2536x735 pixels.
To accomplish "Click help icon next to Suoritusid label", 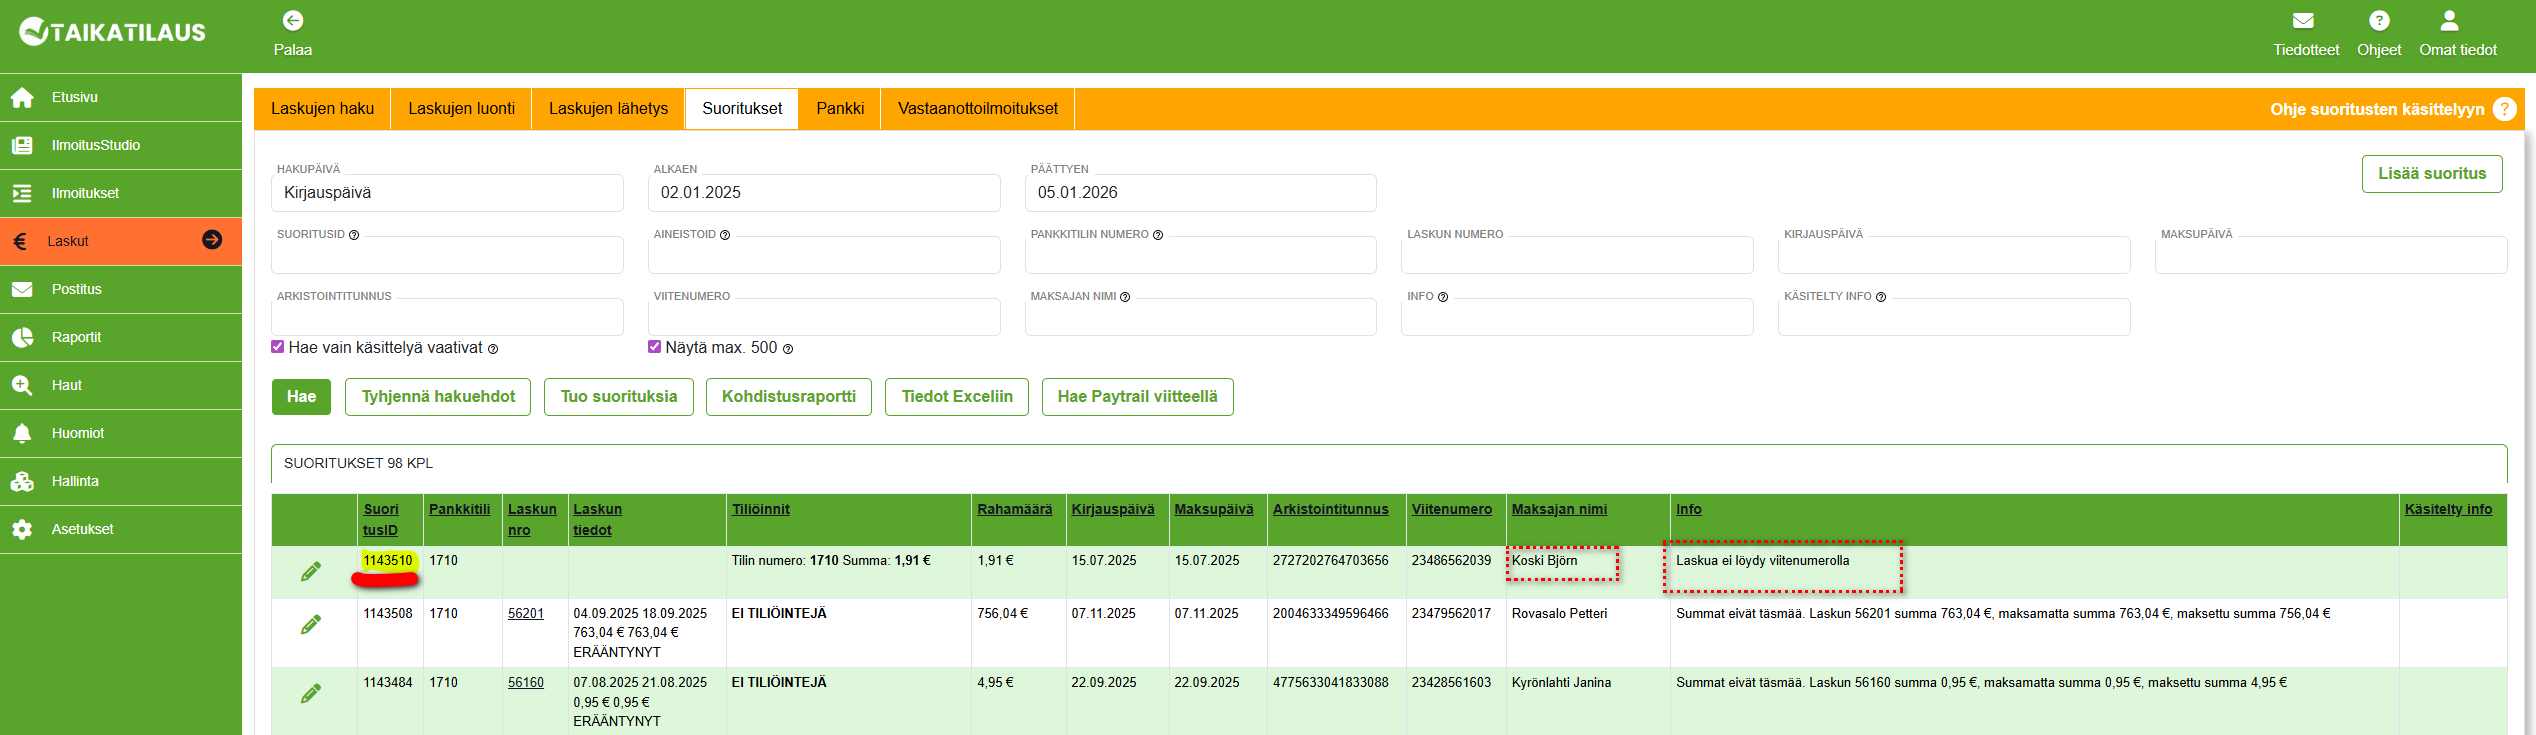I will (354, 235).
